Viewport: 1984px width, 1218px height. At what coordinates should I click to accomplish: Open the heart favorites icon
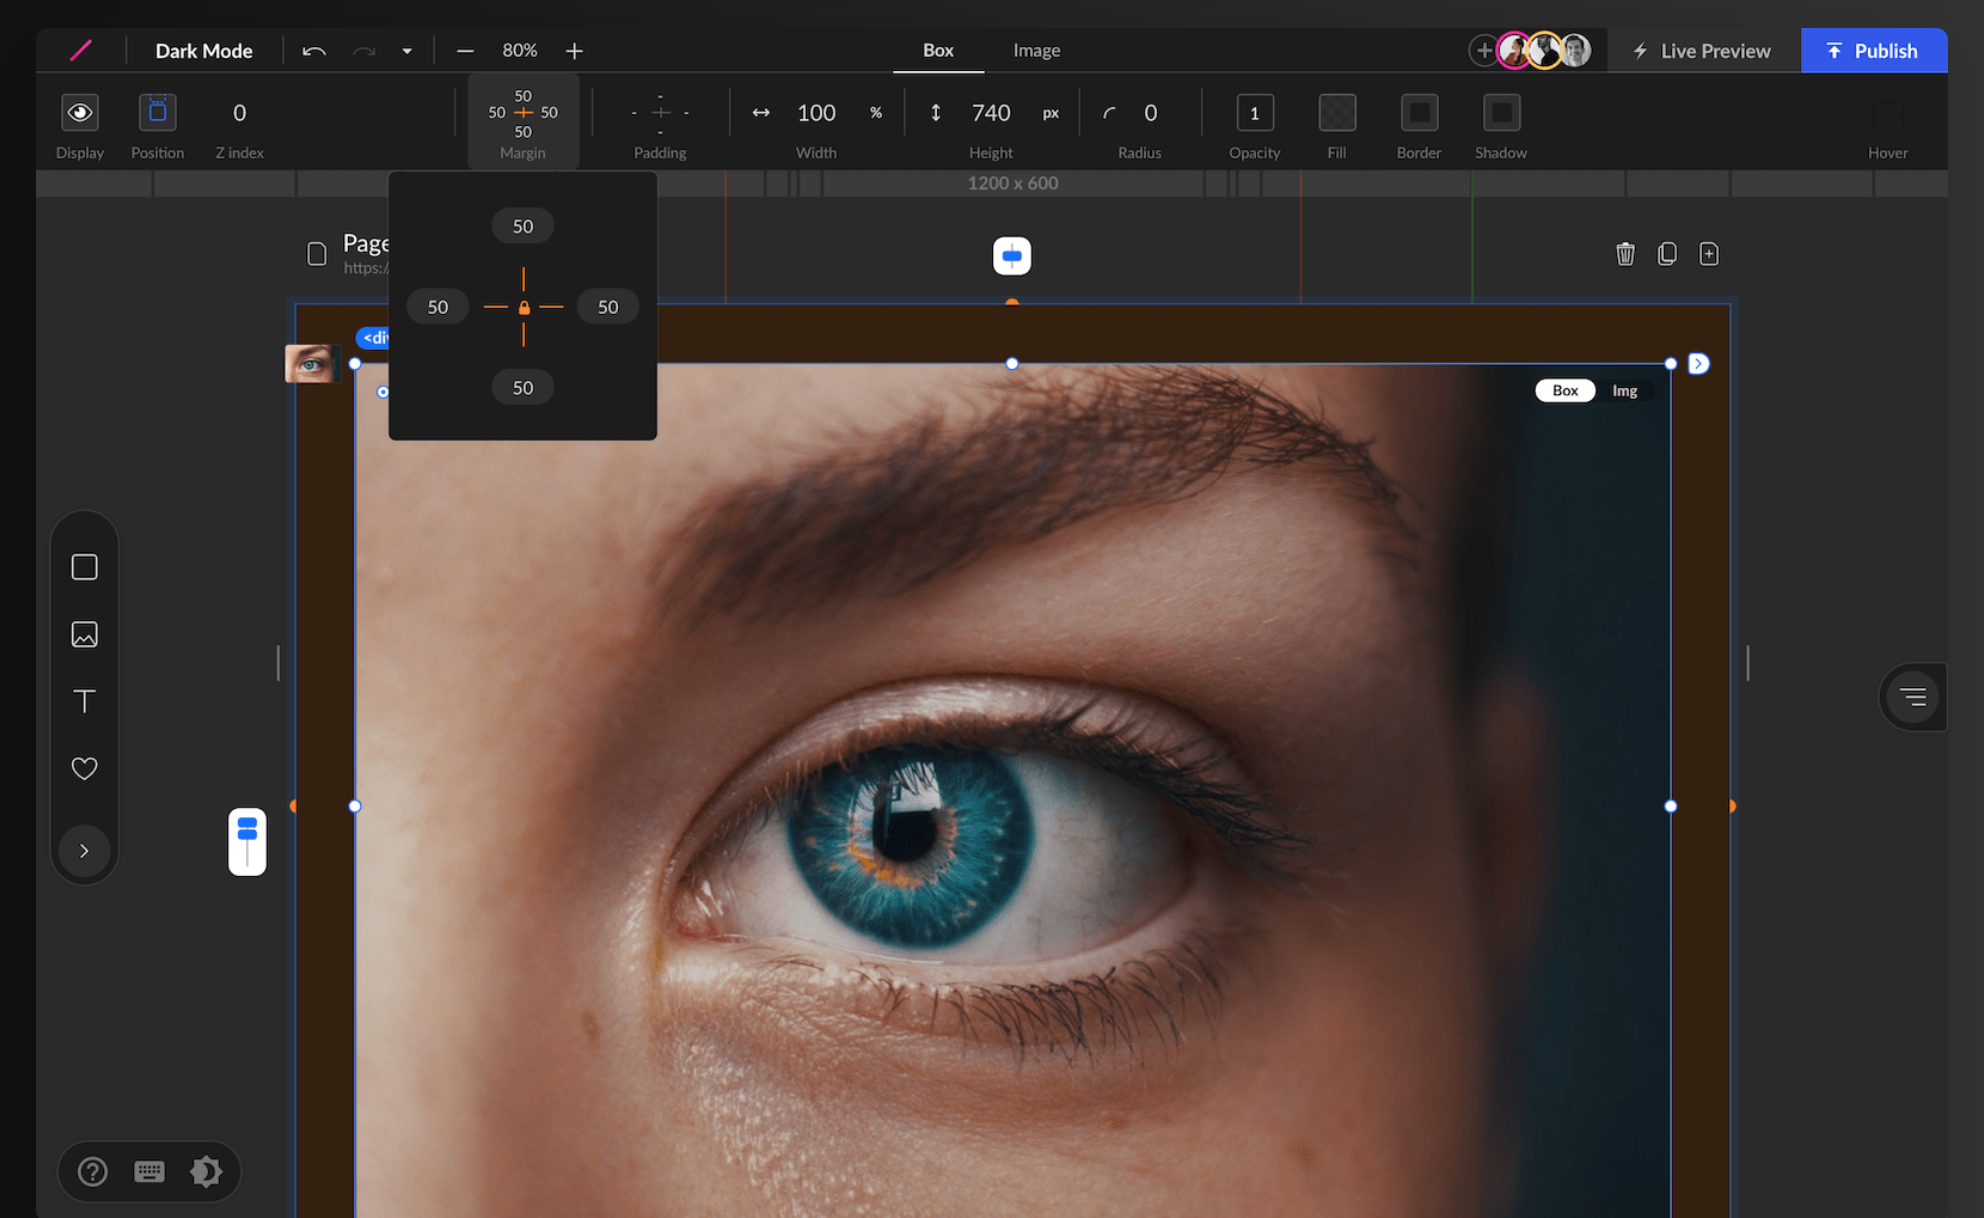(x=84, y=768)
